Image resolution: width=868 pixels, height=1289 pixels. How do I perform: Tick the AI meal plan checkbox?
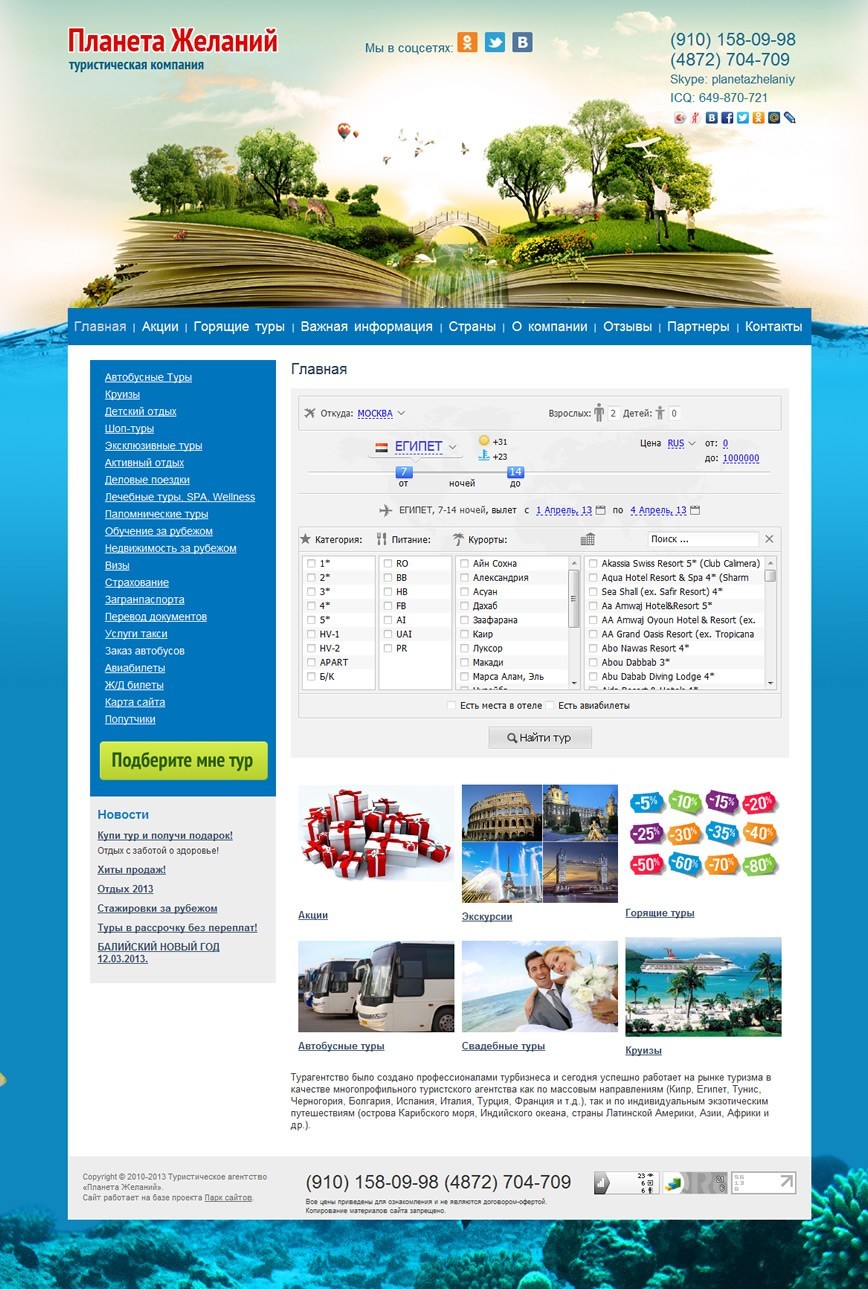coord(388,620)
